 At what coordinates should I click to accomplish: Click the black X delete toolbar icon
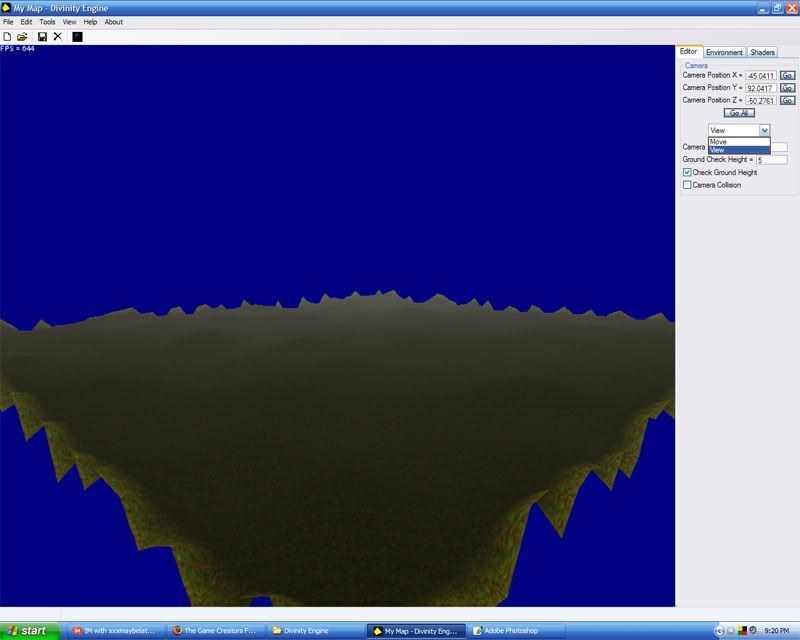tap(57, 37)
